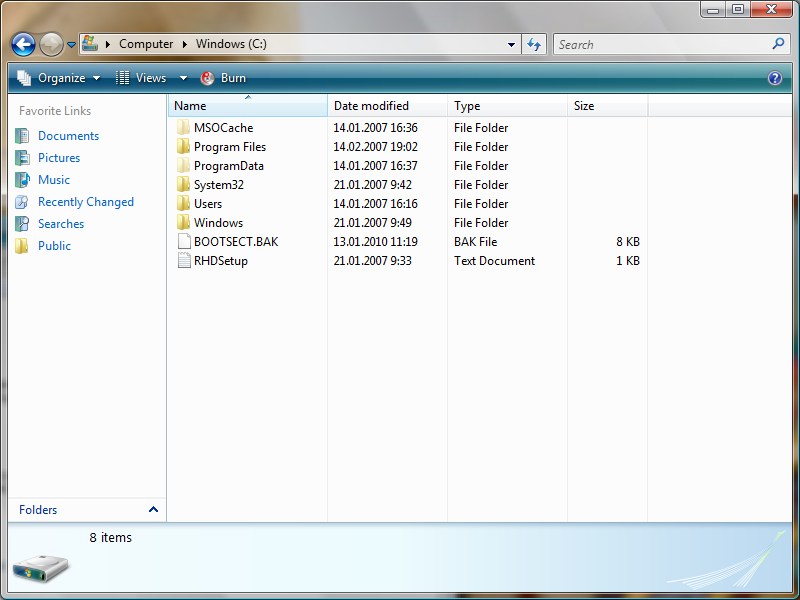Image resolution: width=800 pixels, height=600 pixels.
Task: Click the Views button
Action: [x=141, y=78]
